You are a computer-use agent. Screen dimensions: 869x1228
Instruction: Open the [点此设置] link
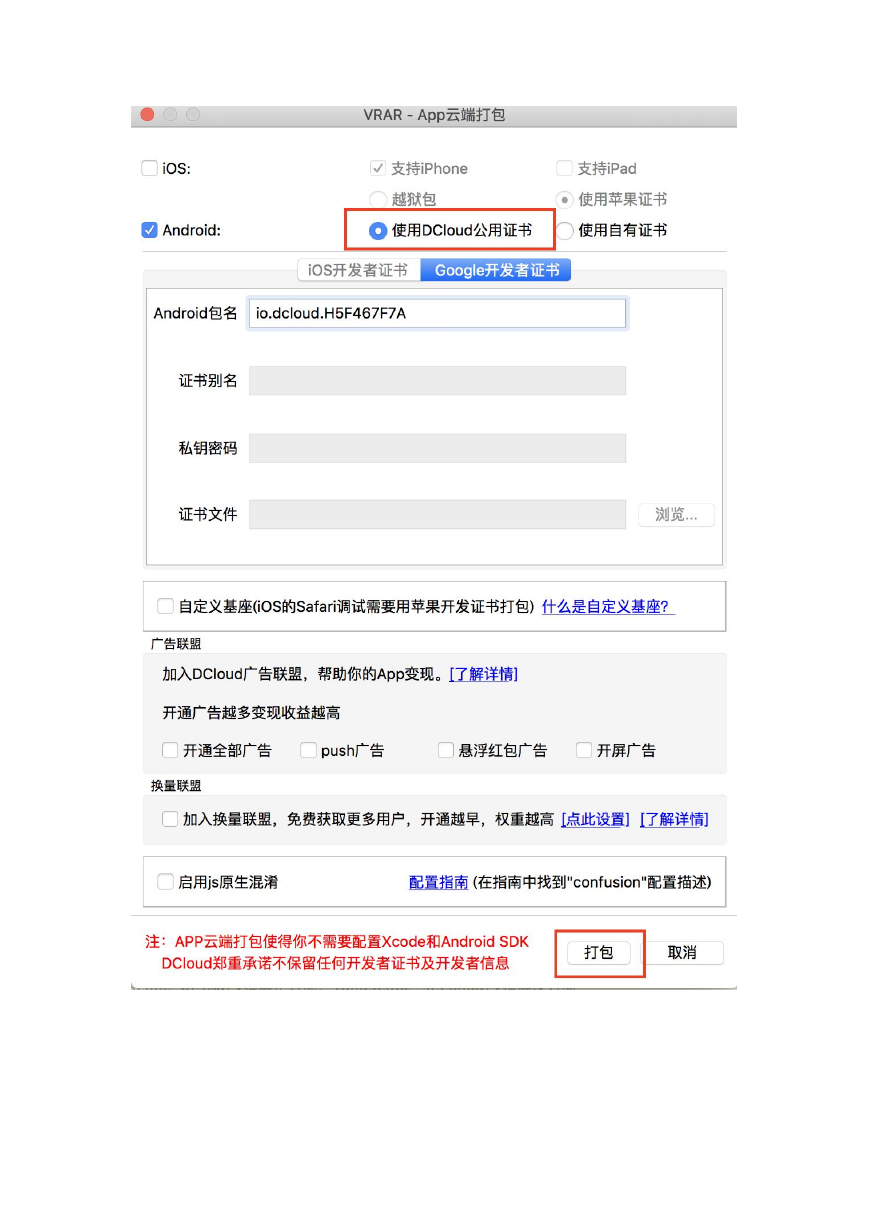coord(595,820)
